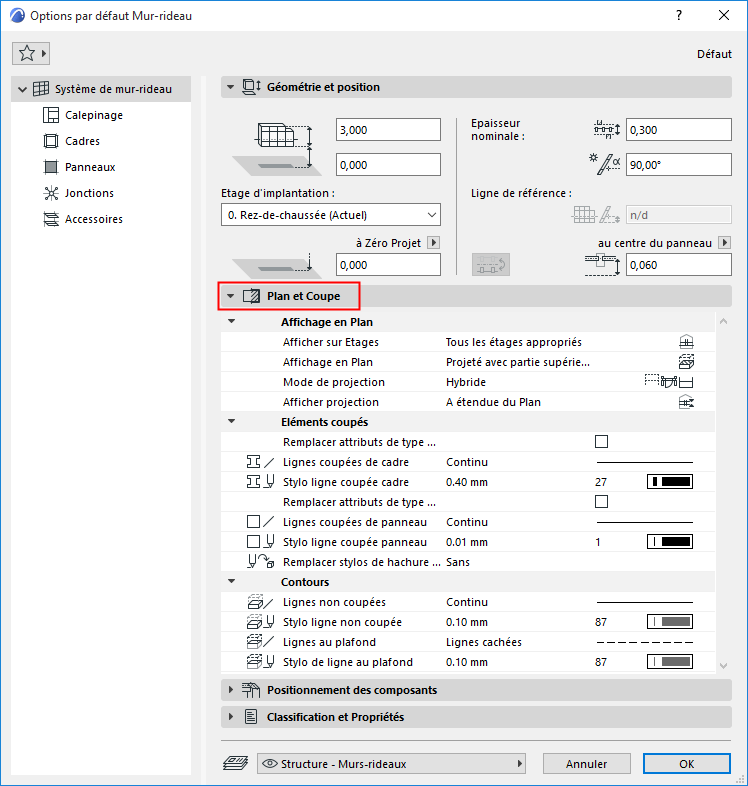Image resolution: width=748 pixels, height=786 pixels.
Task: Click the Jonctions junction icon
Action: (51, 193)
